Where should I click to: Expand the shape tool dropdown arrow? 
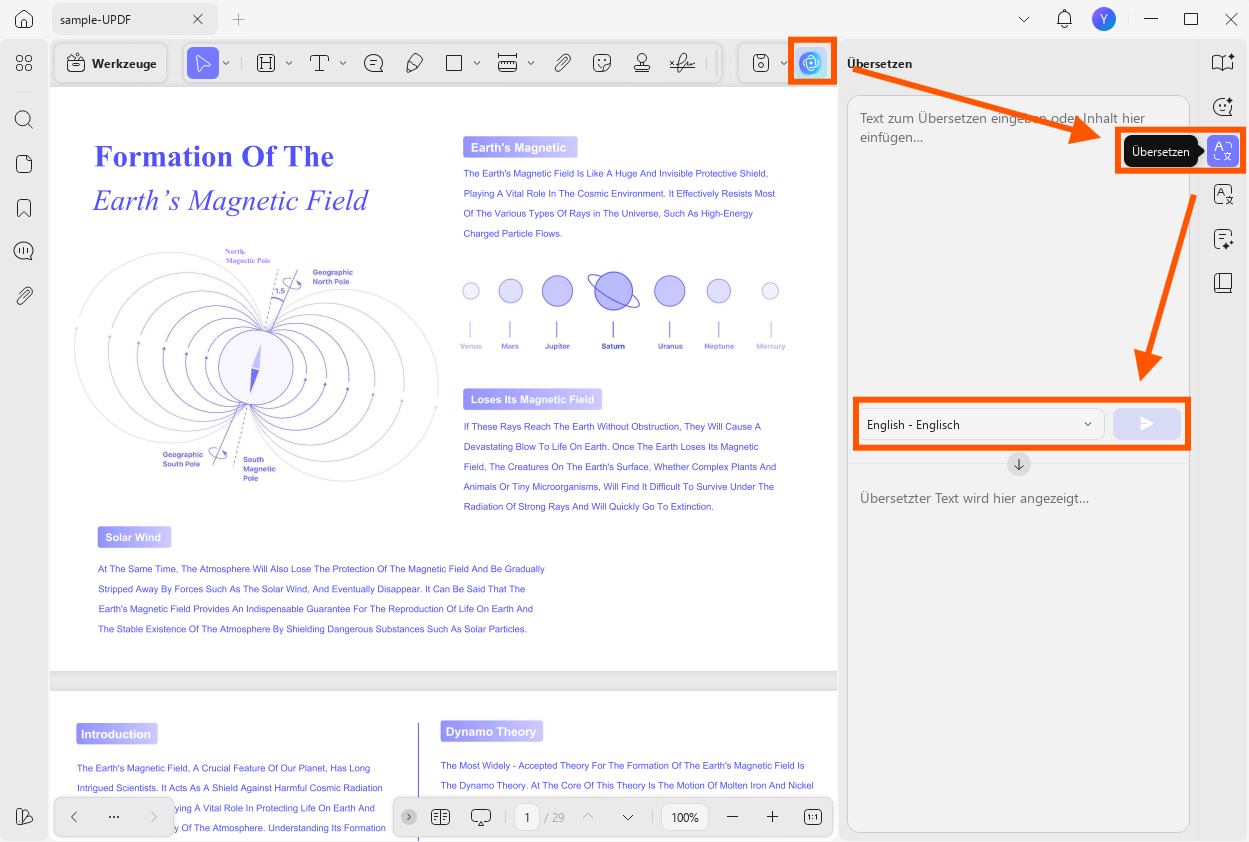point(477,63)
